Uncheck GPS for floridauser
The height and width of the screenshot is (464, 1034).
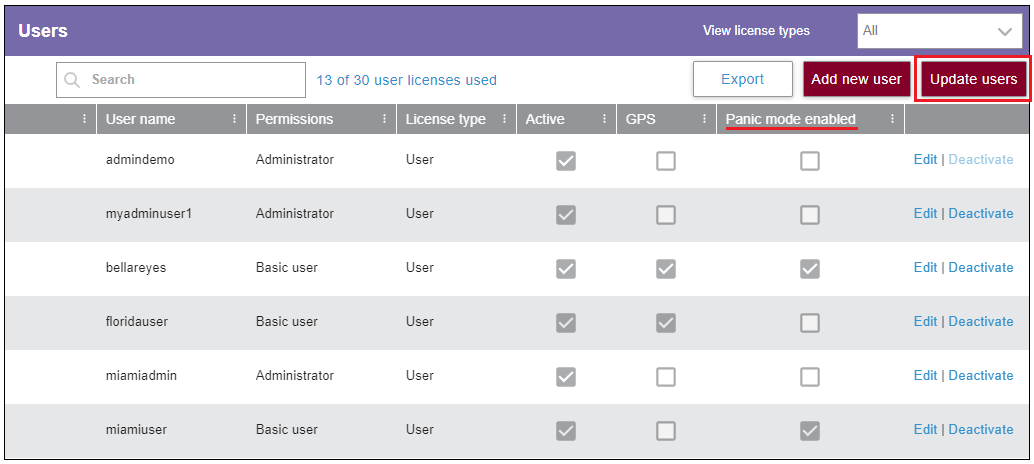coord(666,323)
